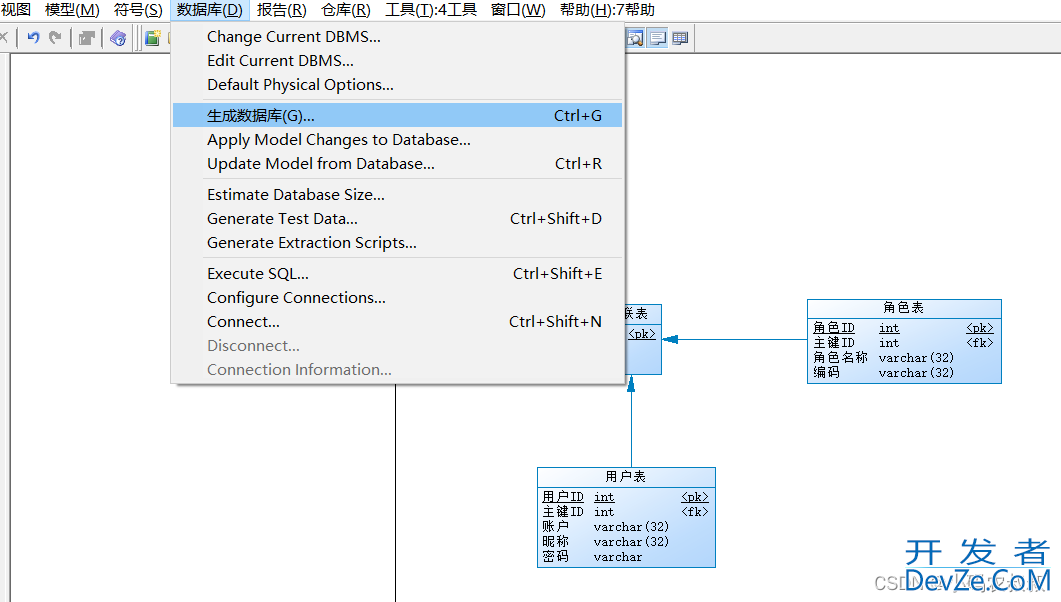This screenshot has height=602, width=1061.
Task: Click the greyed Connection Information... entry
Action: (397, 370)
